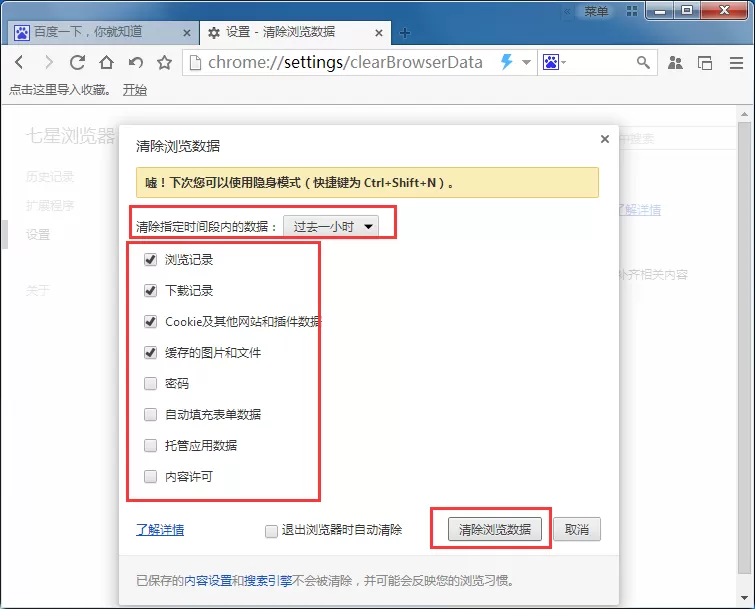The width and height of the screenshot is (755, 609).
Task: Click the vertical scrollbar thumb
Action: pyautogui.click(x=744, y=349)
